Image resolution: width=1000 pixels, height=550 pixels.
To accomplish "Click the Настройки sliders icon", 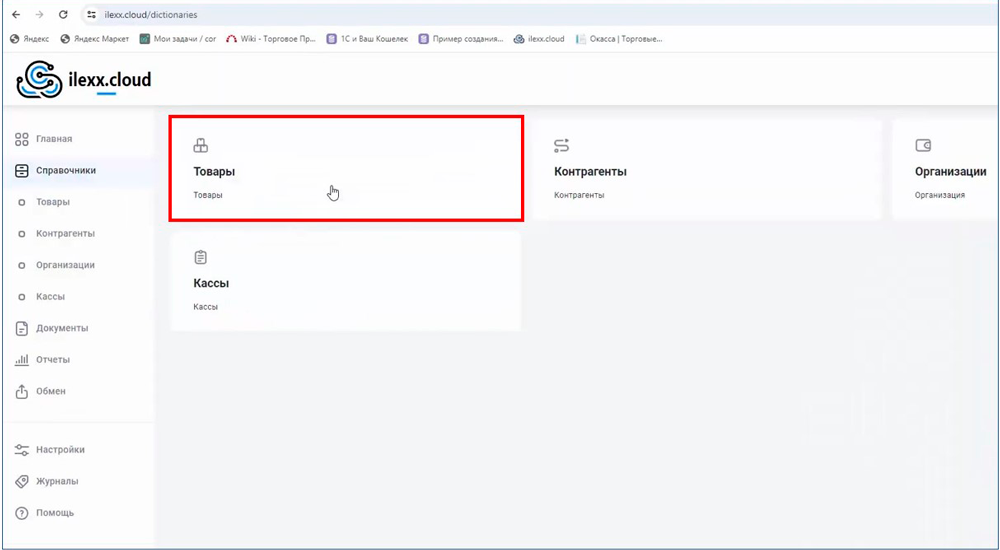I will (22, 450).
